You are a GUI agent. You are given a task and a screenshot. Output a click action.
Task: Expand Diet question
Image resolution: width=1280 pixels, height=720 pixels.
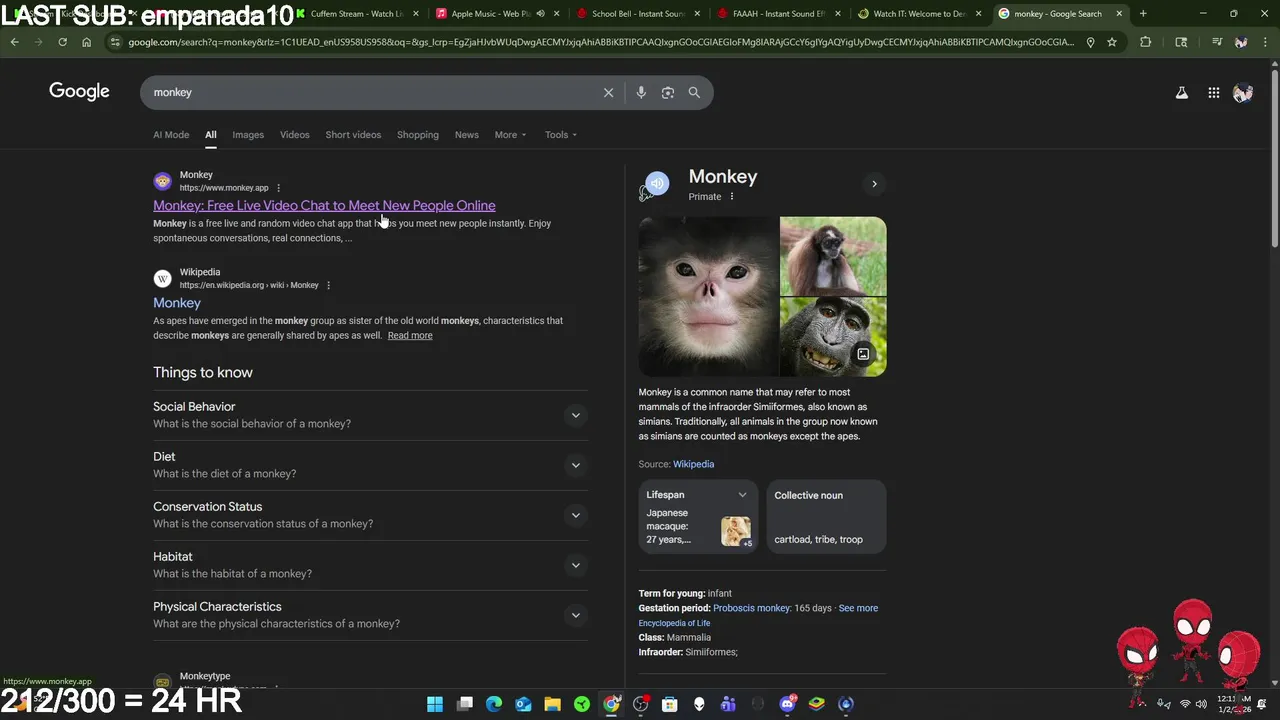tap(575, 465)
